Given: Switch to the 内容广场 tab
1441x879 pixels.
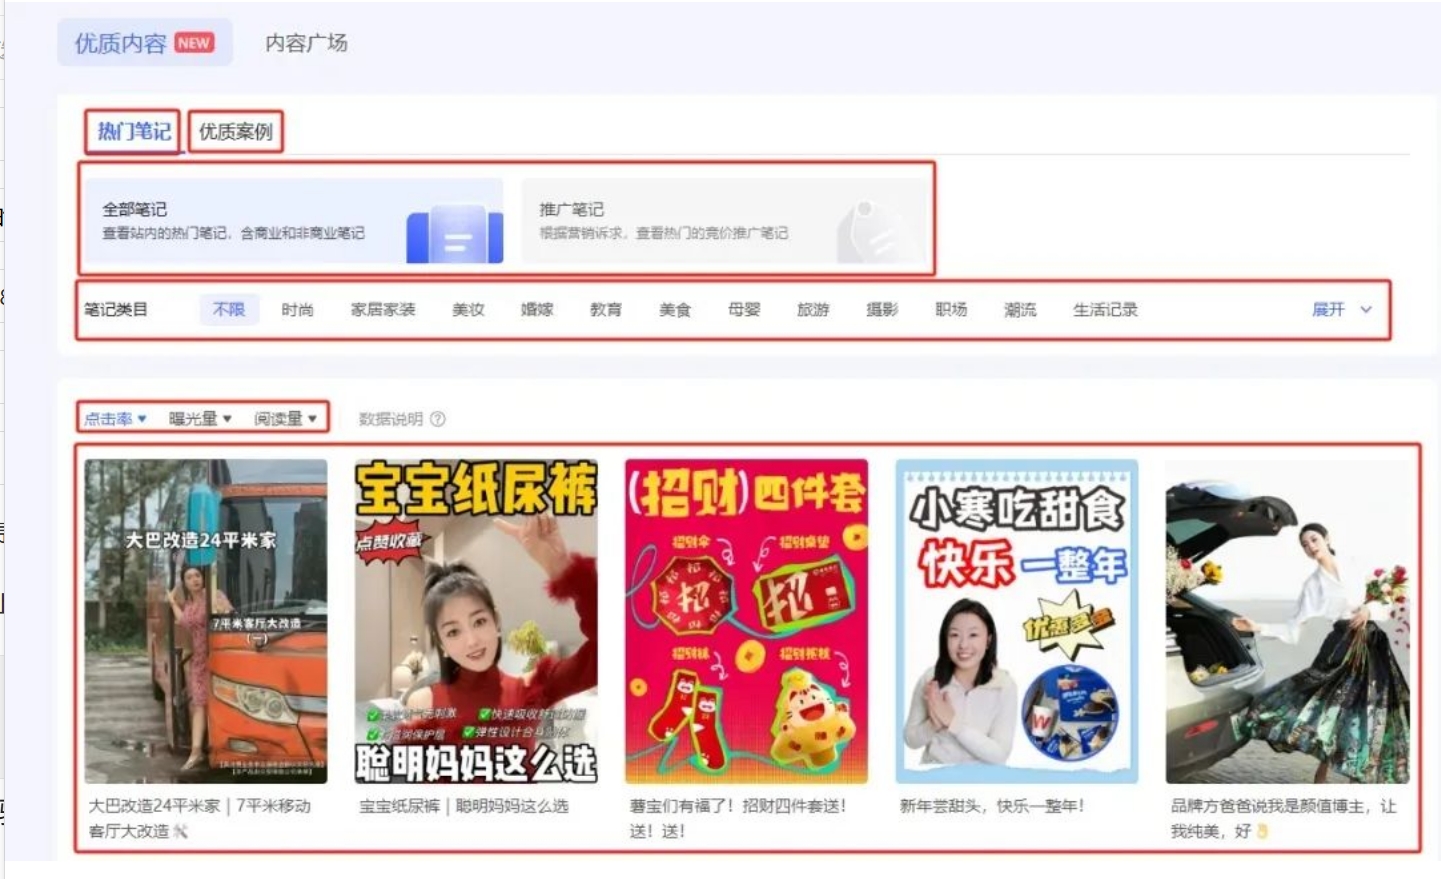Looking at the screenshot, I should tap(306, 43).
